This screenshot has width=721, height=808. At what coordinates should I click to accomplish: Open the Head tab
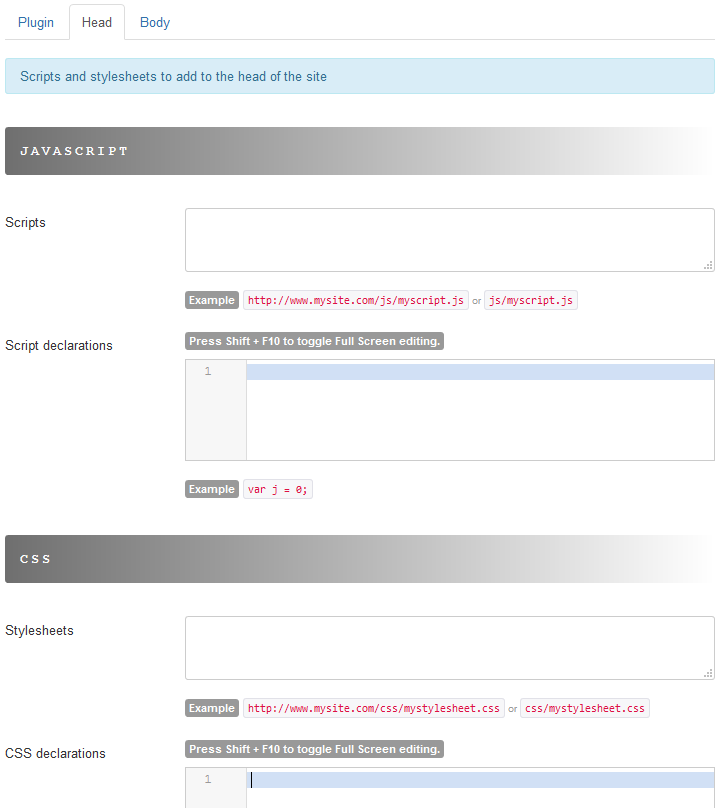coord(97,22)
